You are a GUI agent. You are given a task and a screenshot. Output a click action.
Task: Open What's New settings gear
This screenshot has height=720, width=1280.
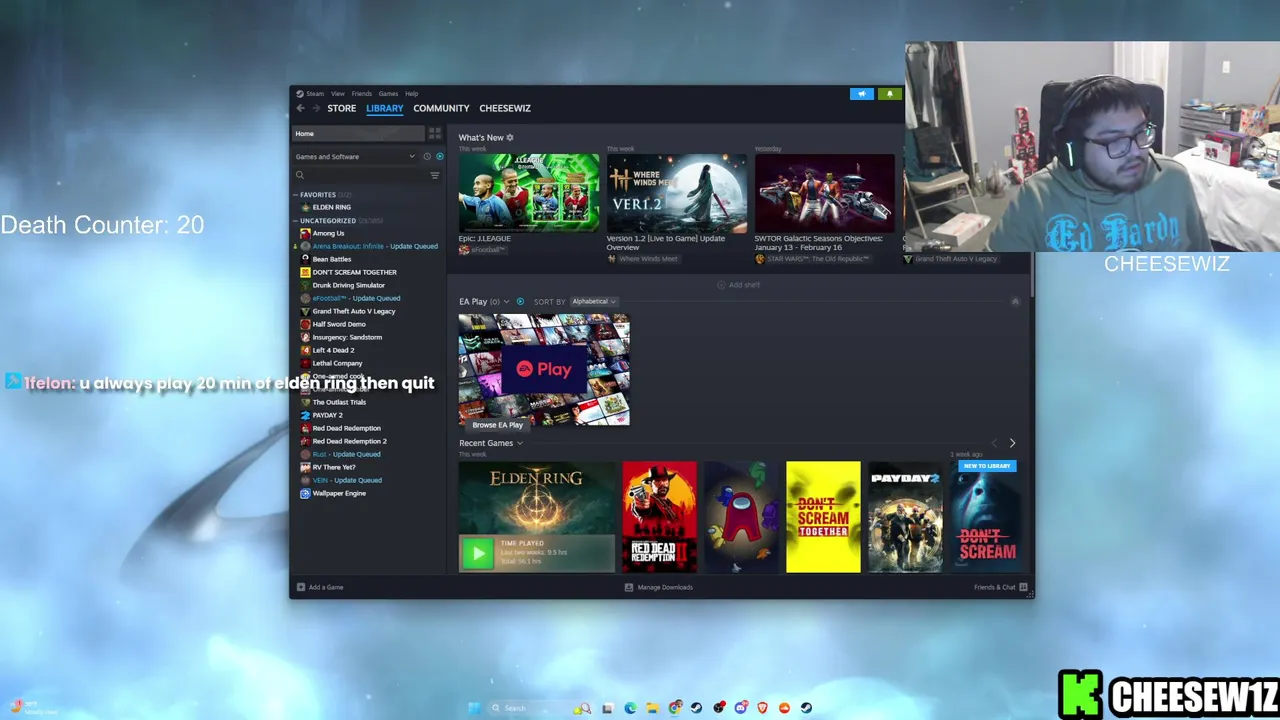[x=509, y=138]
